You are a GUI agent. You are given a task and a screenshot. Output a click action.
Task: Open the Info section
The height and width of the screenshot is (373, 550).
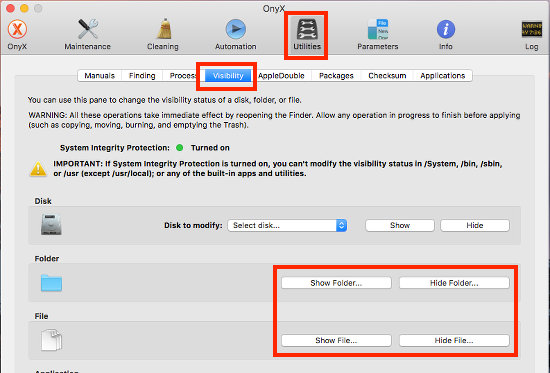pyautogui.click(x=446, y=34)
